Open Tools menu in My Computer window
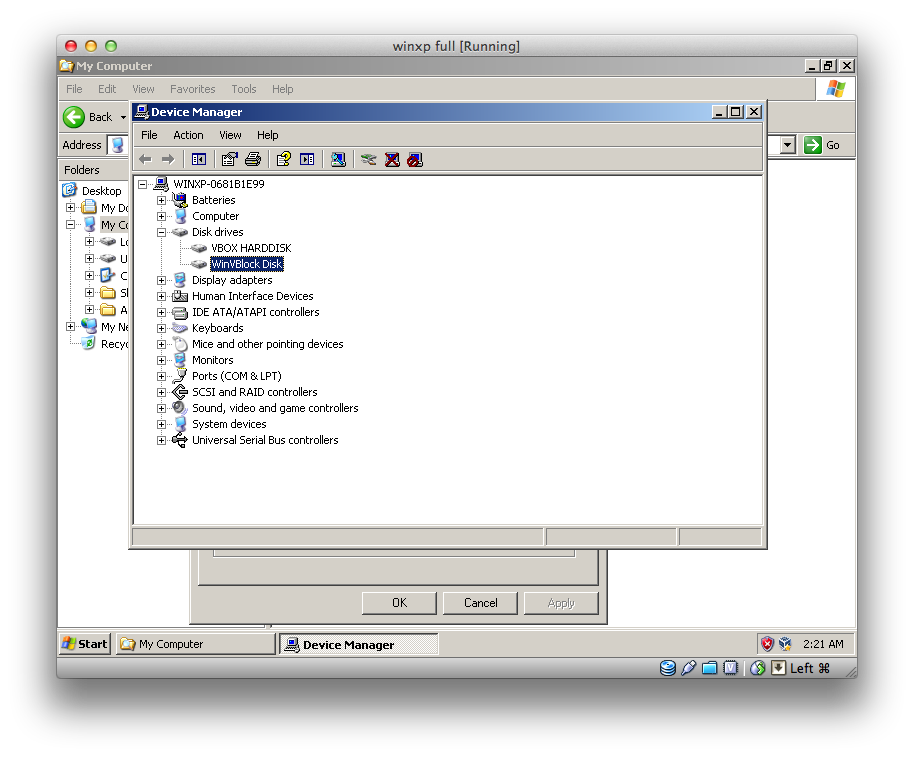 244,89
